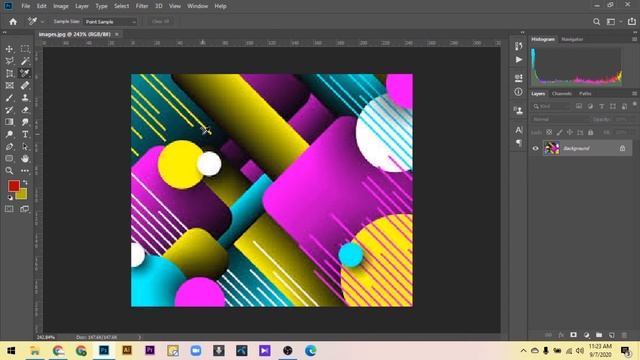The image size is (640, 360).
Task: Go to the Home screen icon
Action: point(13,22)
